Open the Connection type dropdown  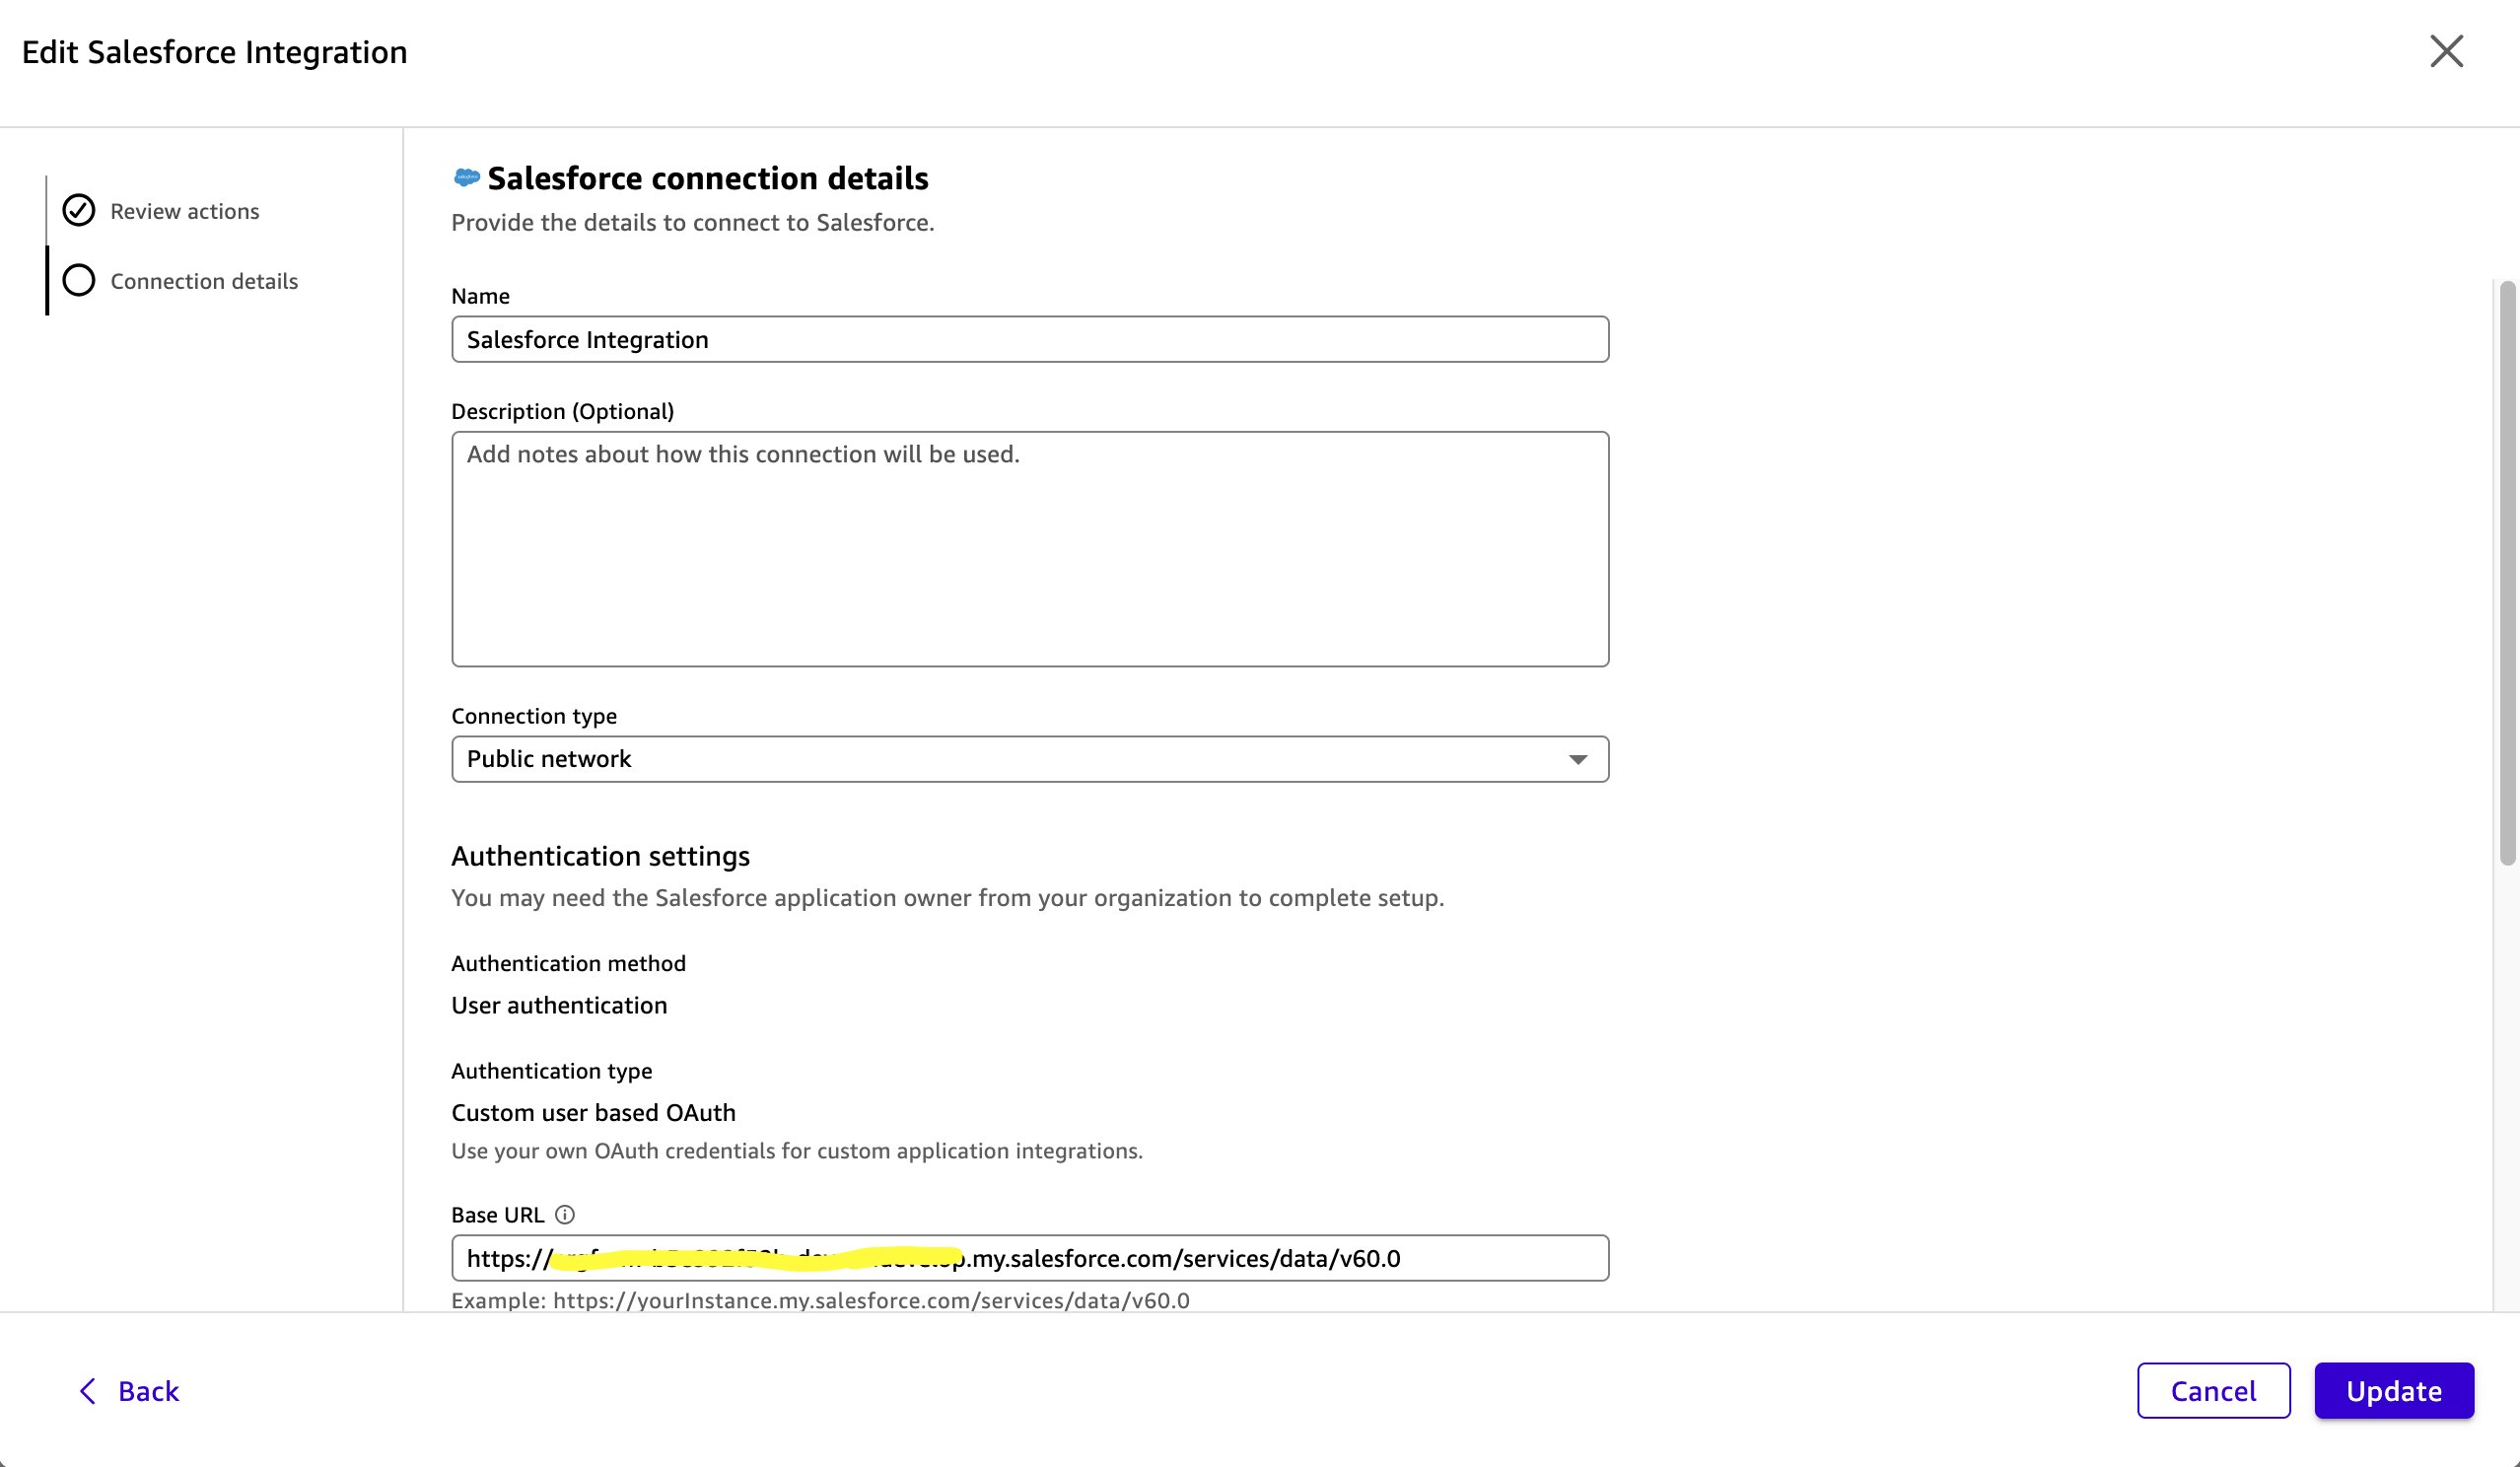pos(1030,759)
